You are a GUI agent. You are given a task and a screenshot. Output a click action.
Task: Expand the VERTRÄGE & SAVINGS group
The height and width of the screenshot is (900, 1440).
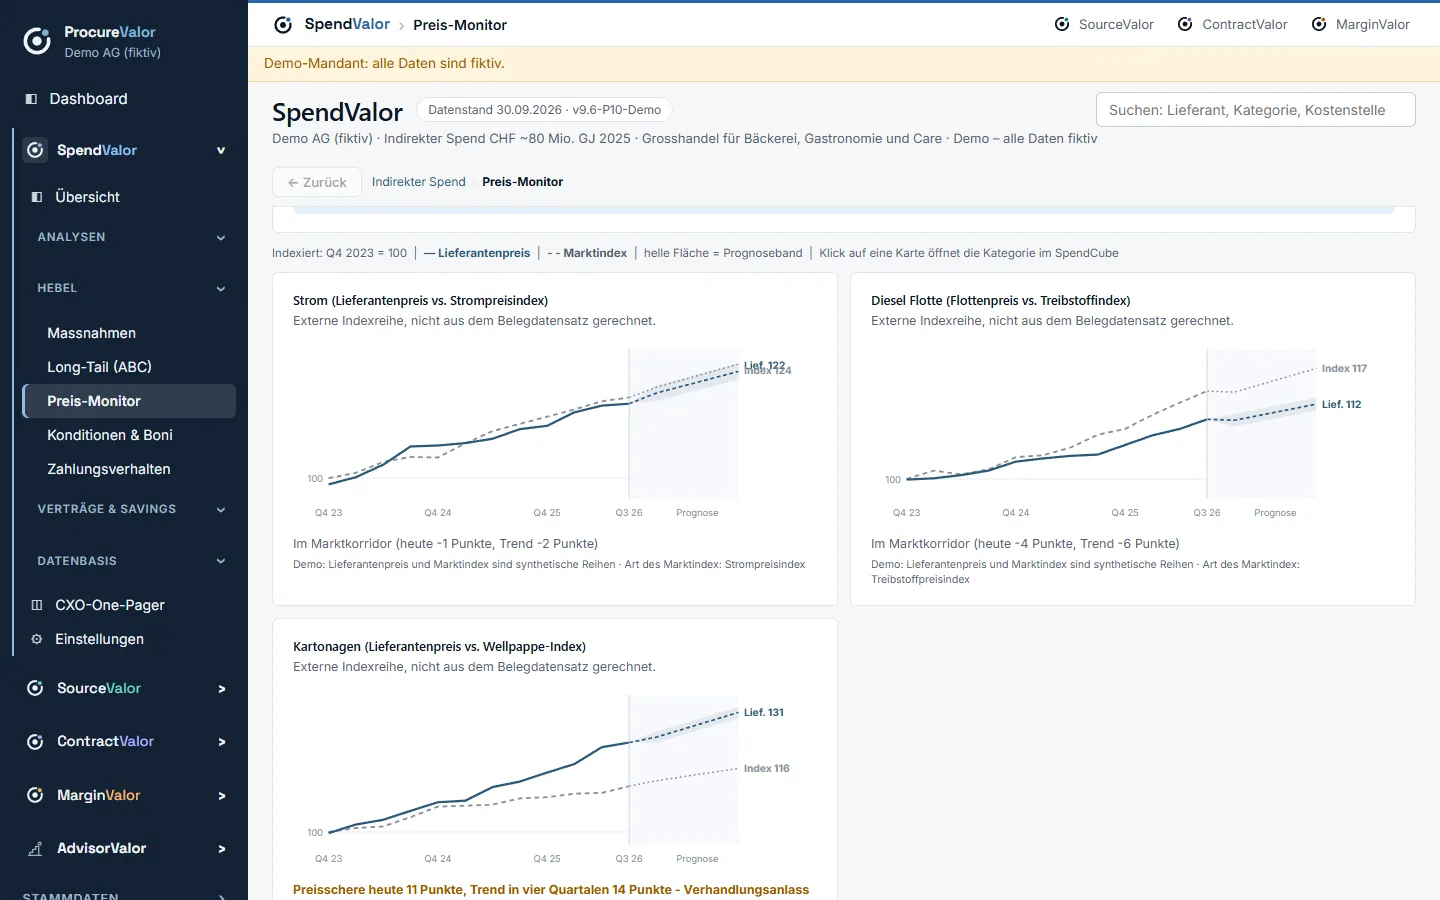click(x=221, y=510)
